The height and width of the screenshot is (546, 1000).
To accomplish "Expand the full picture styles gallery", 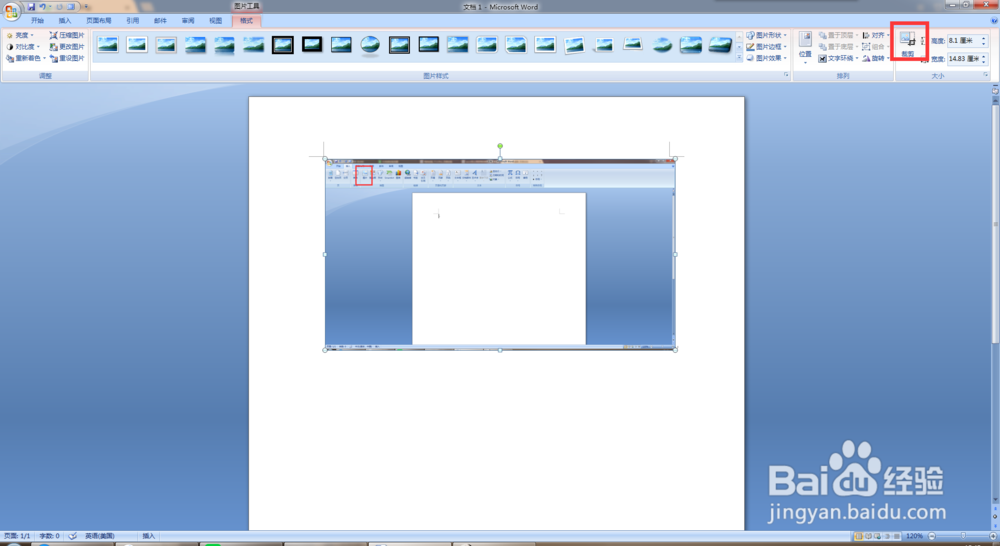I will click(739, 58).
